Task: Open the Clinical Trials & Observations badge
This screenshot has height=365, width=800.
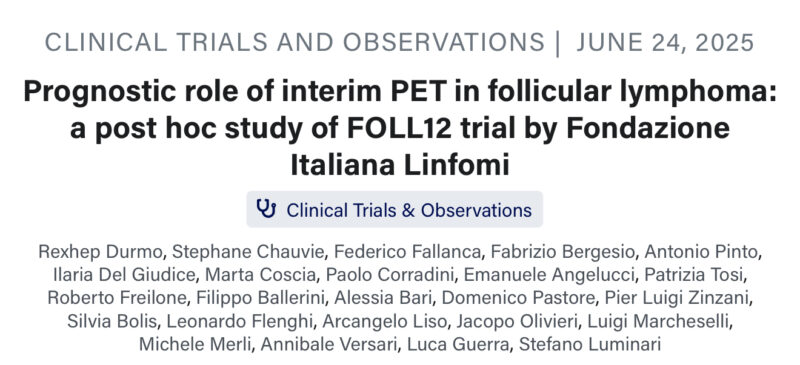Action: [x=394, y=209]
